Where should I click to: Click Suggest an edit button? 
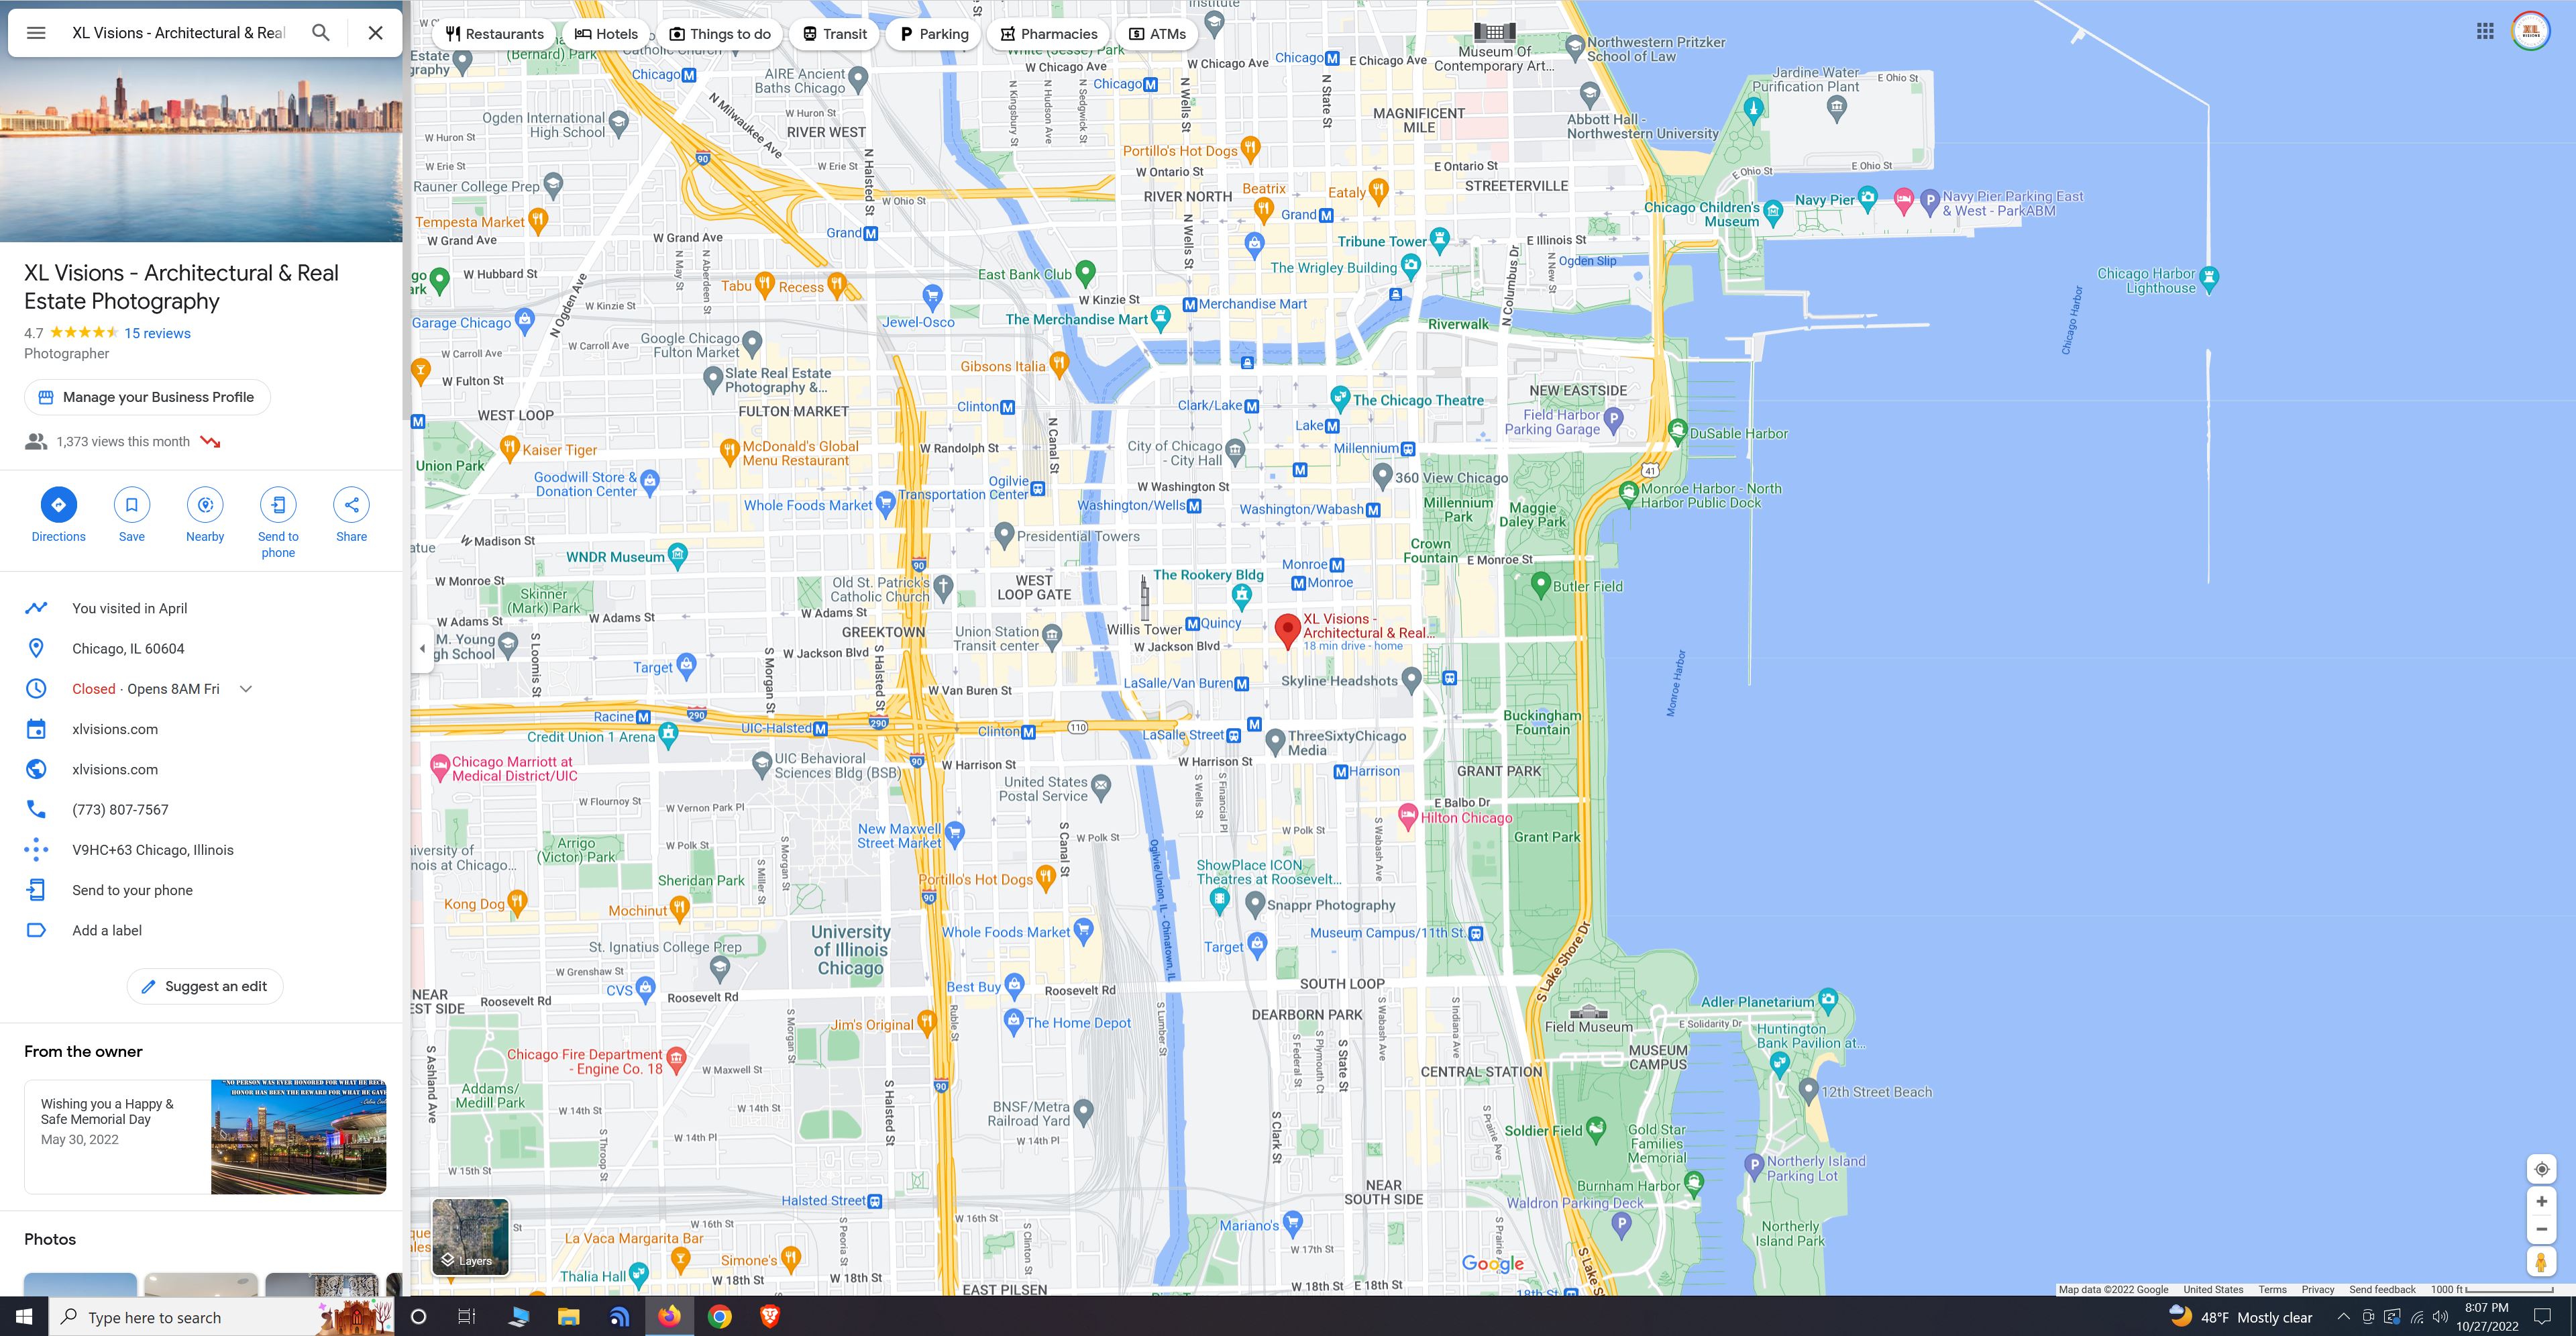tap(205, 986)
